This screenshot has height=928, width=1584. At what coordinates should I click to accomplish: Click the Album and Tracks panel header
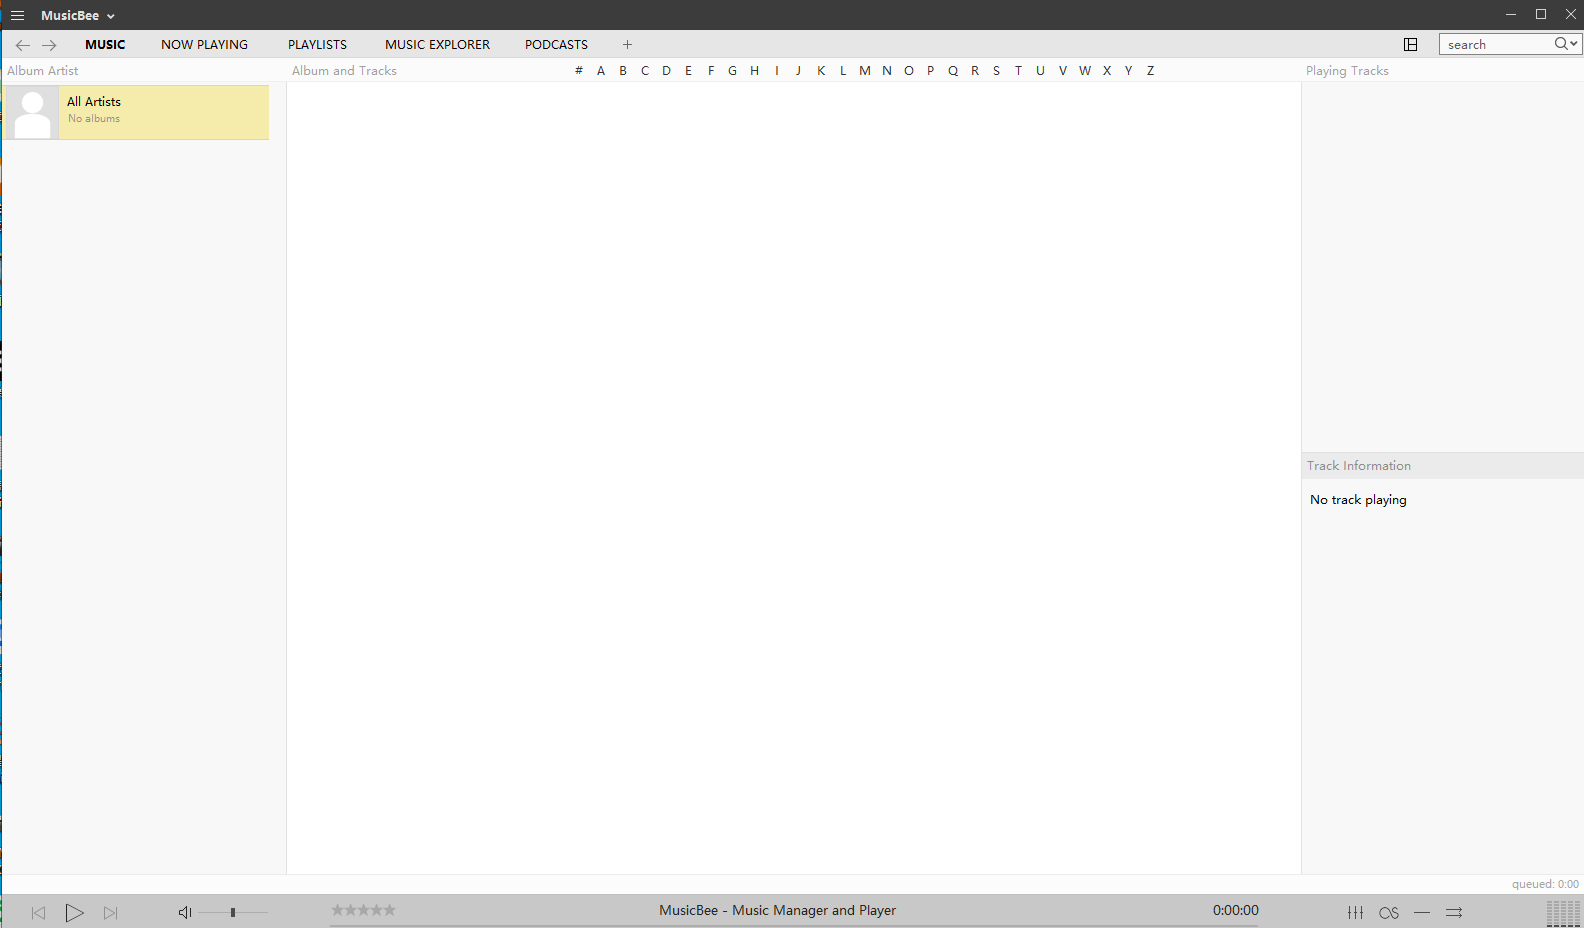(344, 71)
